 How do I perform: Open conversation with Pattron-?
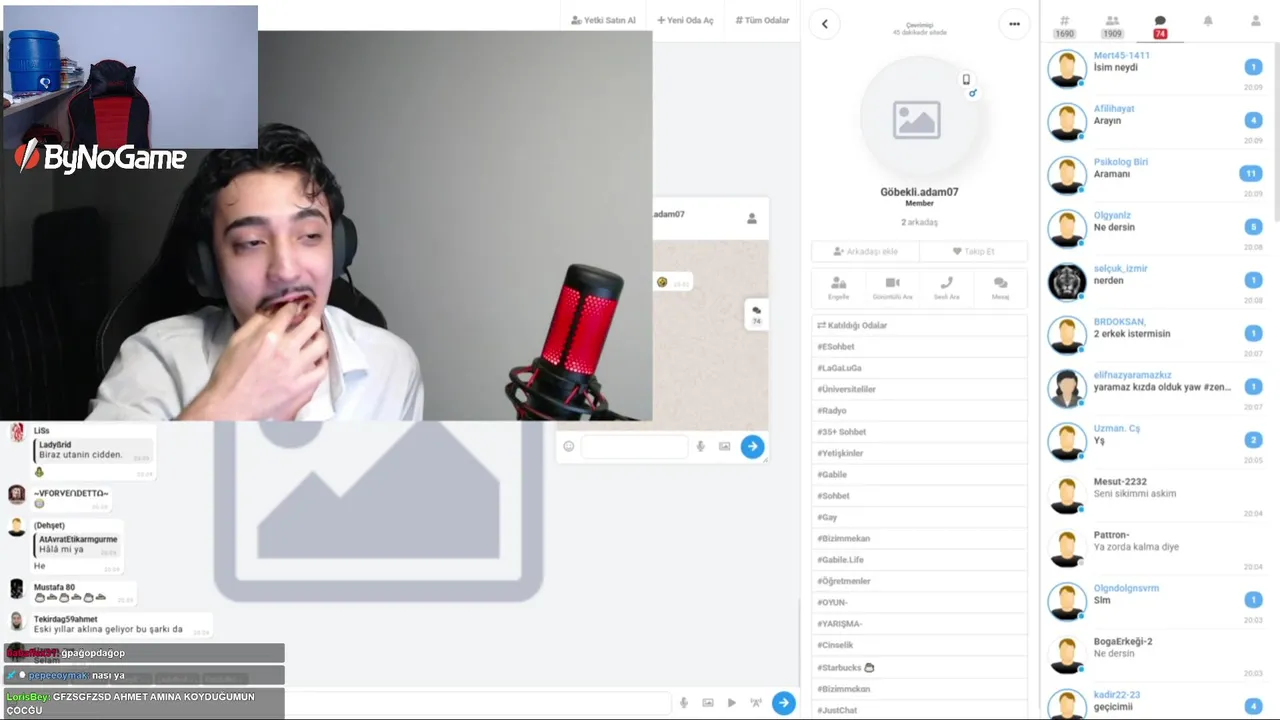(x=1156, y=547)
